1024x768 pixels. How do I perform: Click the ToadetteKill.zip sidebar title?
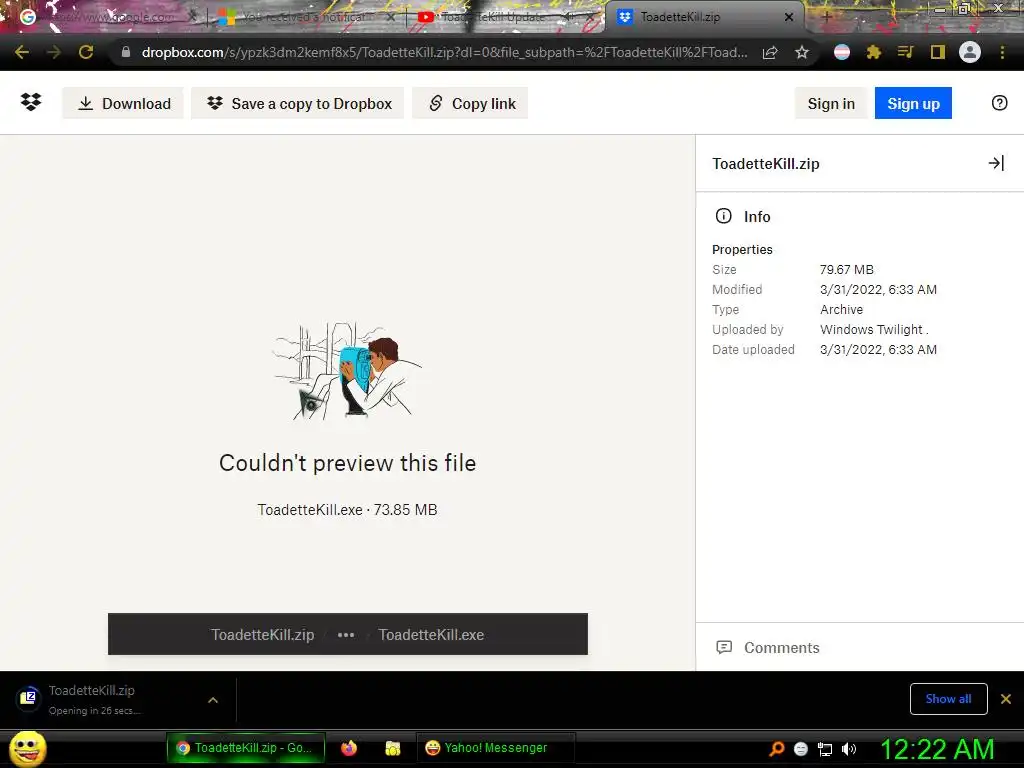(x=765, y=164)
